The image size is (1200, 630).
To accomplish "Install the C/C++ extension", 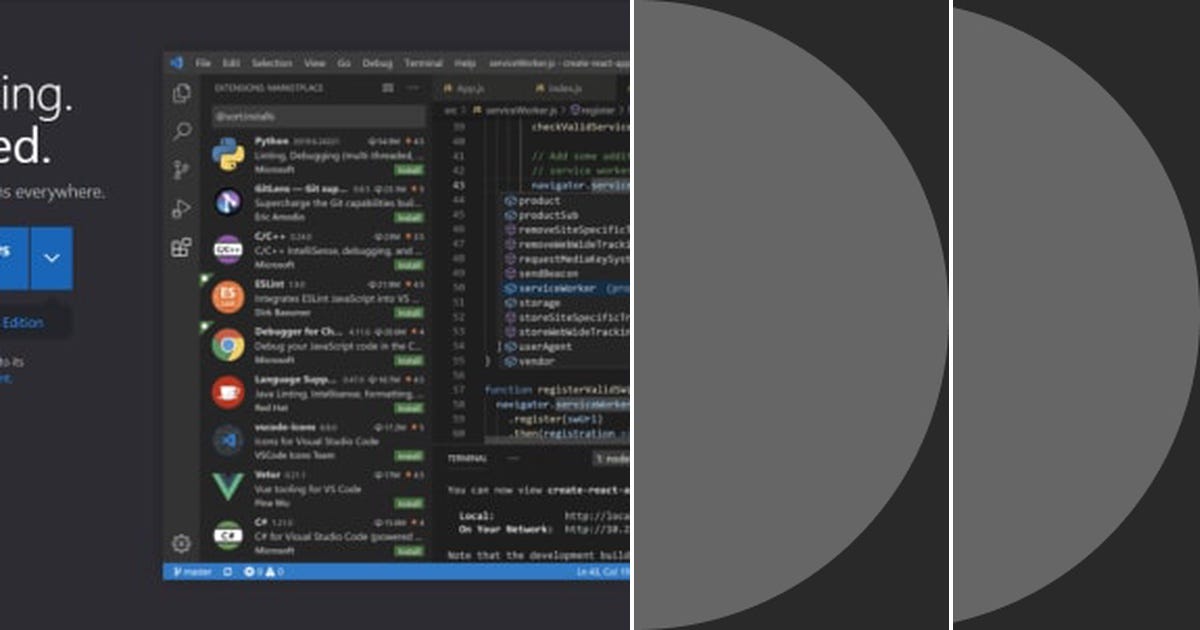I will click(408, 265).
